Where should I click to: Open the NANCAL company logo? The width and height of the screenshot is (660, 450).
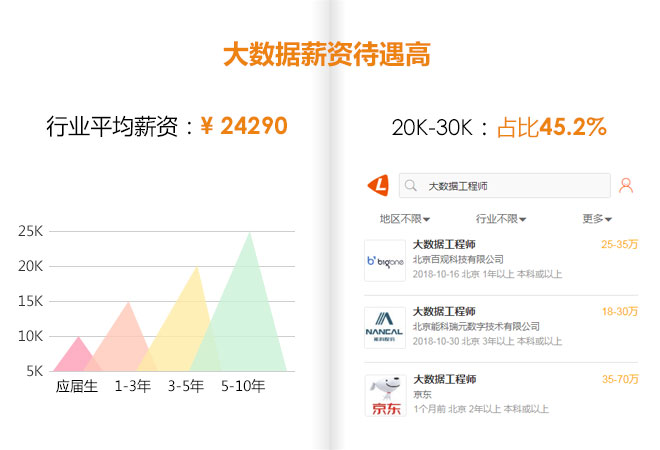pyautogui.click(x=385, y=327)
